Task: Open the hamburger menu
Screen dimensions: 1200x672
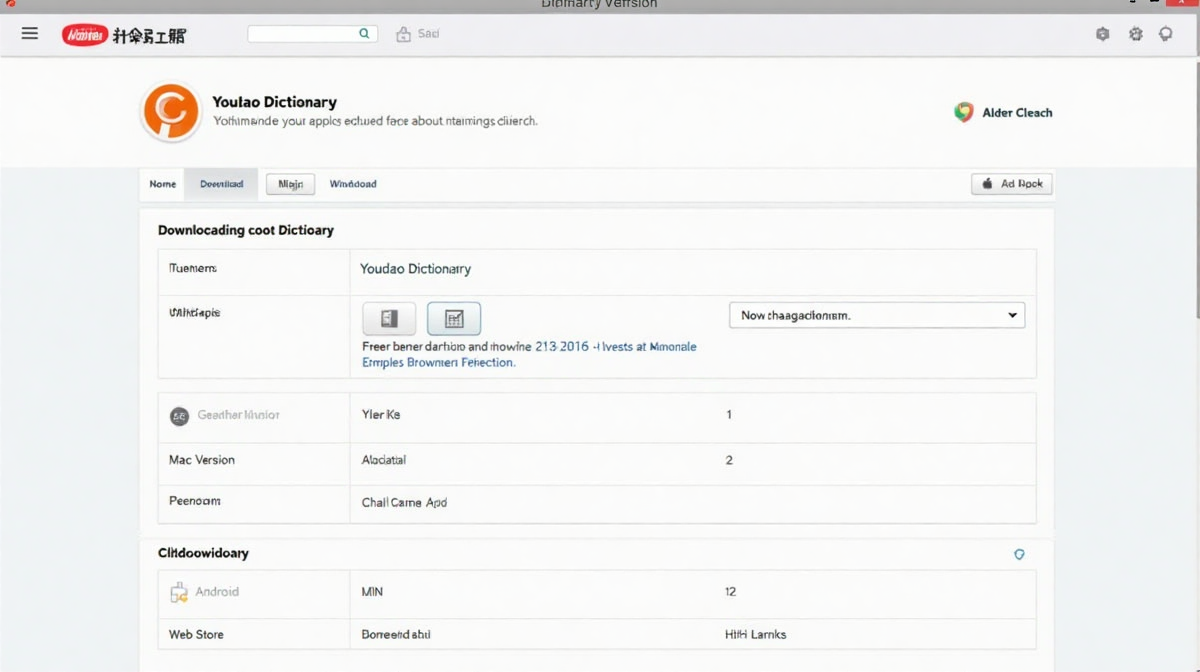Action: tap(30, 34)
